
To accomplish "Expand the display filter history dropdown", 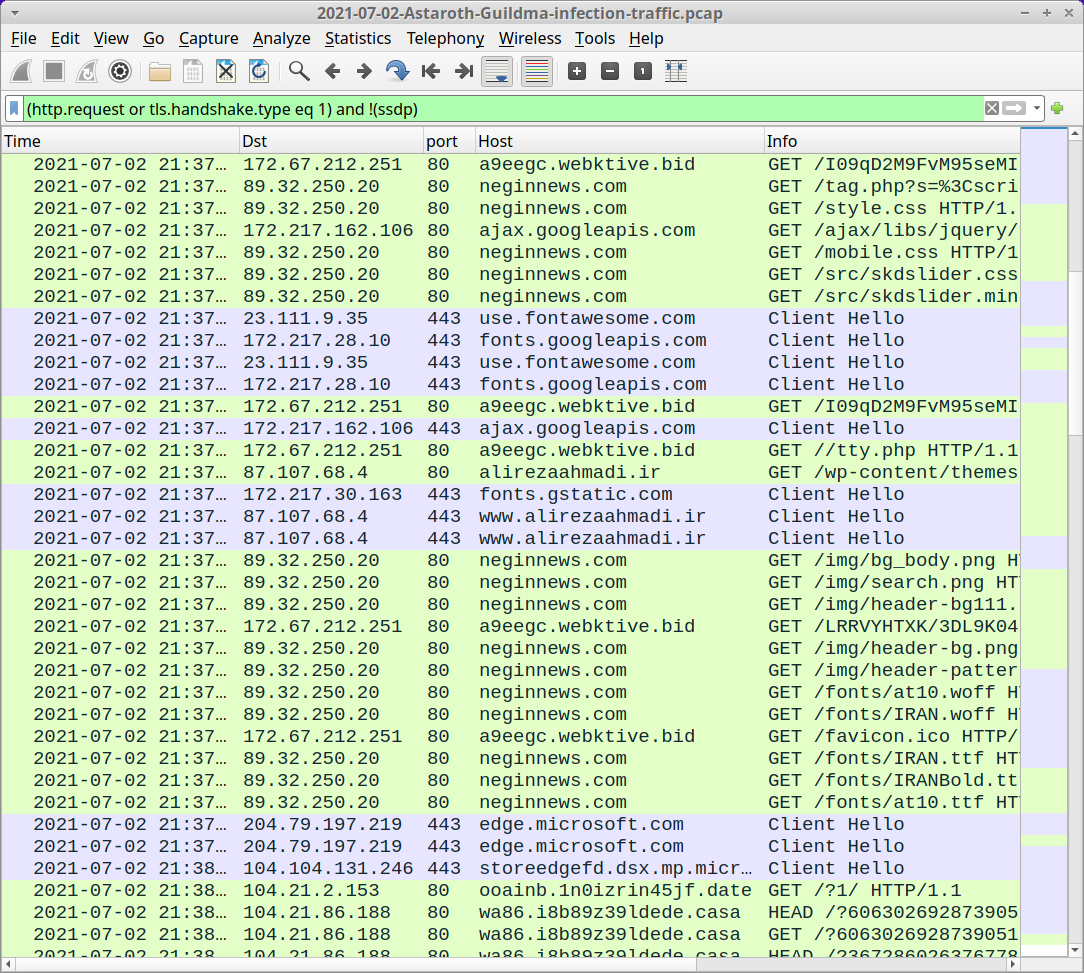I will pyautogui.click(x=1036, y=109).
